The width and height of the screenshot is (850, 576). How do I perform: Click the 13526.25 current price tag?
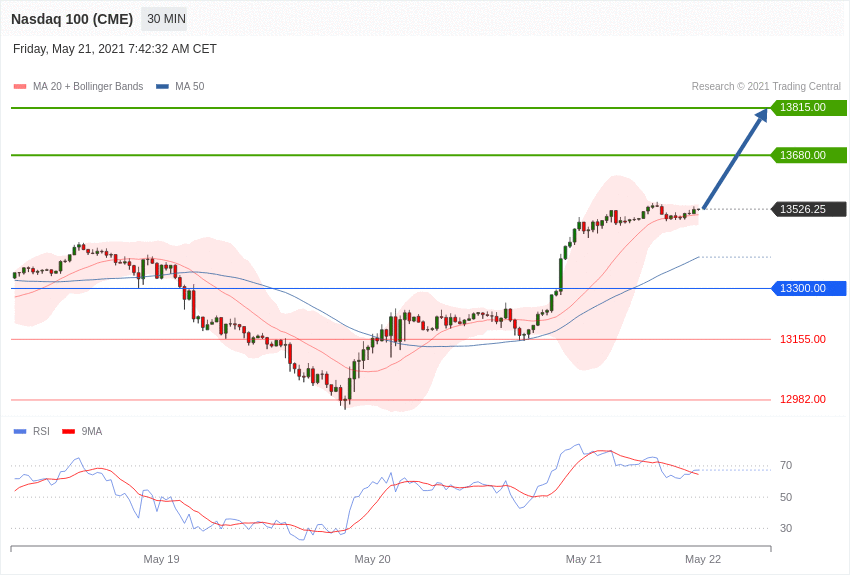click(808, 209)
